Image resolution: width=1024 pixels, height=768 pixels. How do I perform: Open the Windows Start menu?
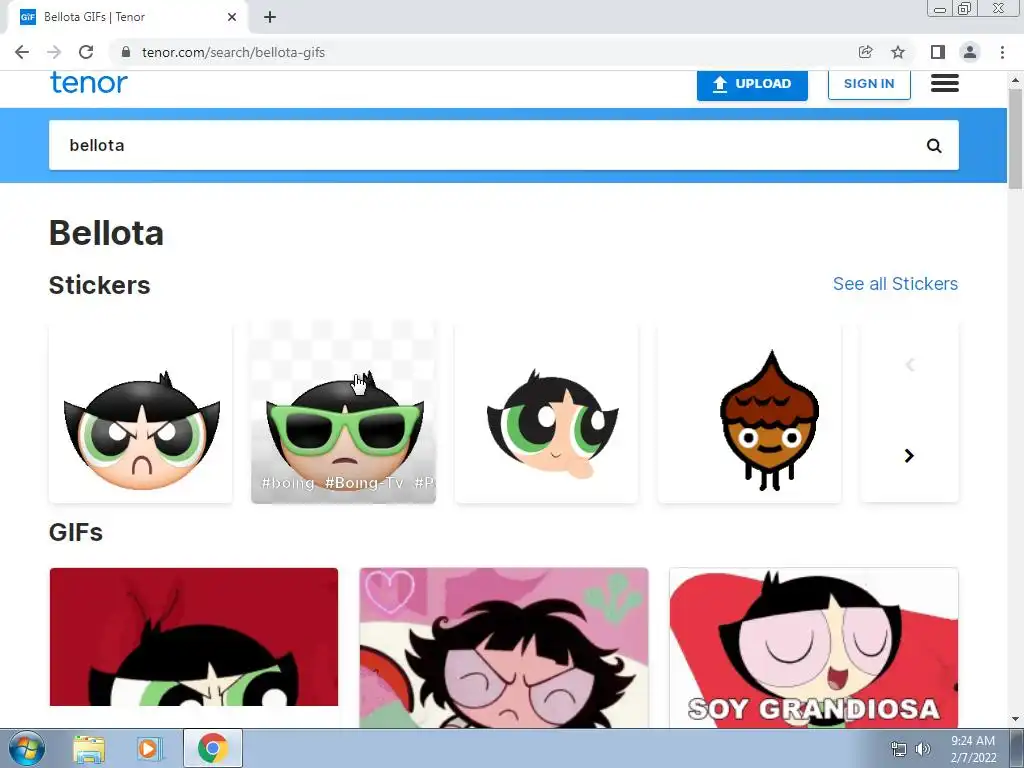[26, 748]
